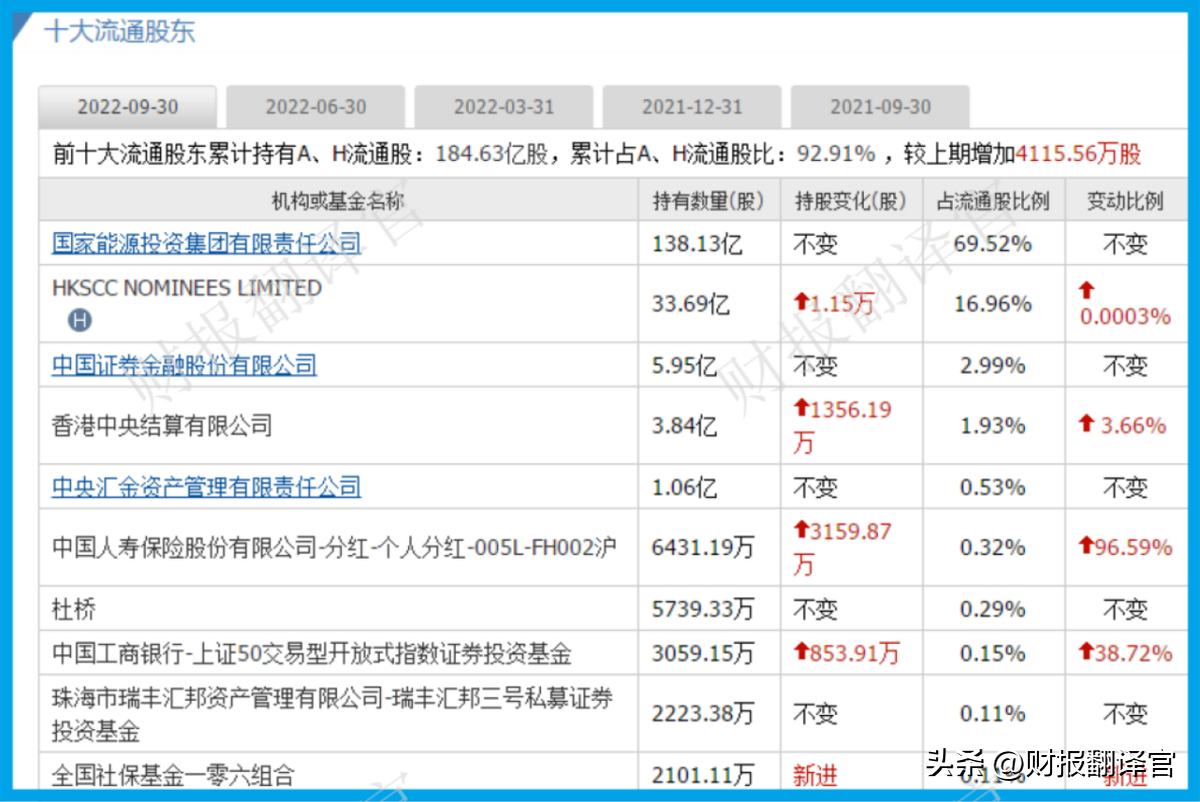The image size is (1200, 802).
Task: Open the 2022-03-31 report tab
Action: [503, 107]
